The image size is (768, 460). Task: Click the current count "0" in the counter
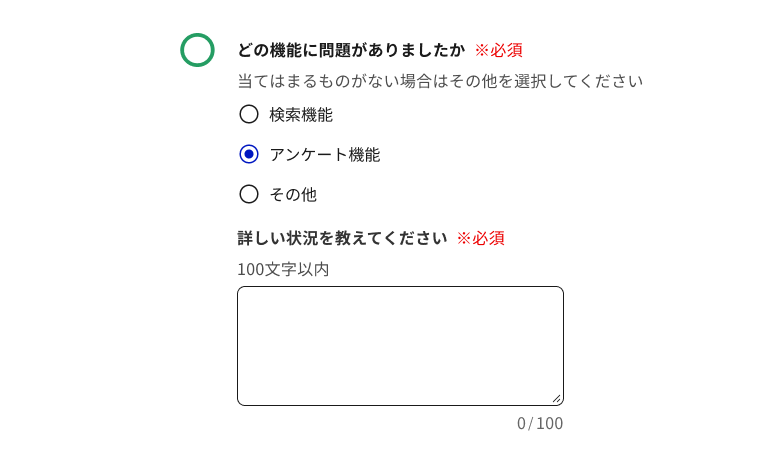point(521,423)
